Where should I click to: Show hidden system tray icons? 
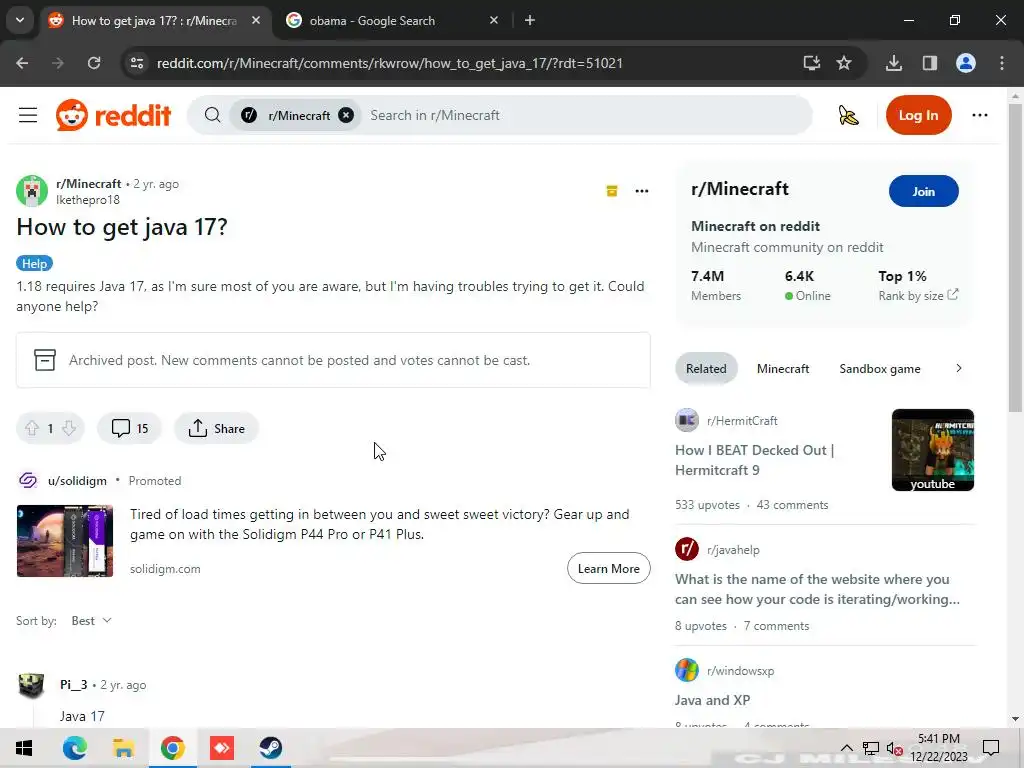(x=846, y=748)
